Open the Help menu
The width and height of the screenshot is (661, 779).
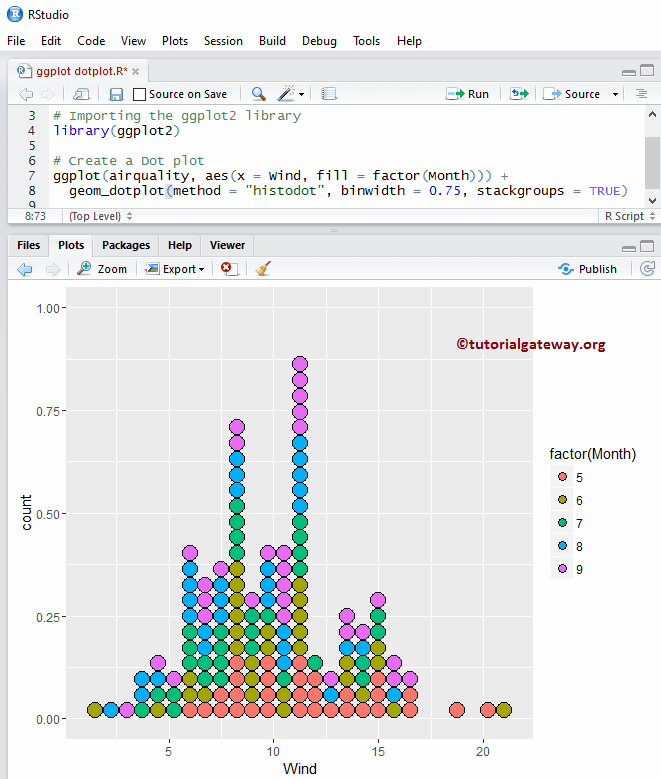coord(409,41)
